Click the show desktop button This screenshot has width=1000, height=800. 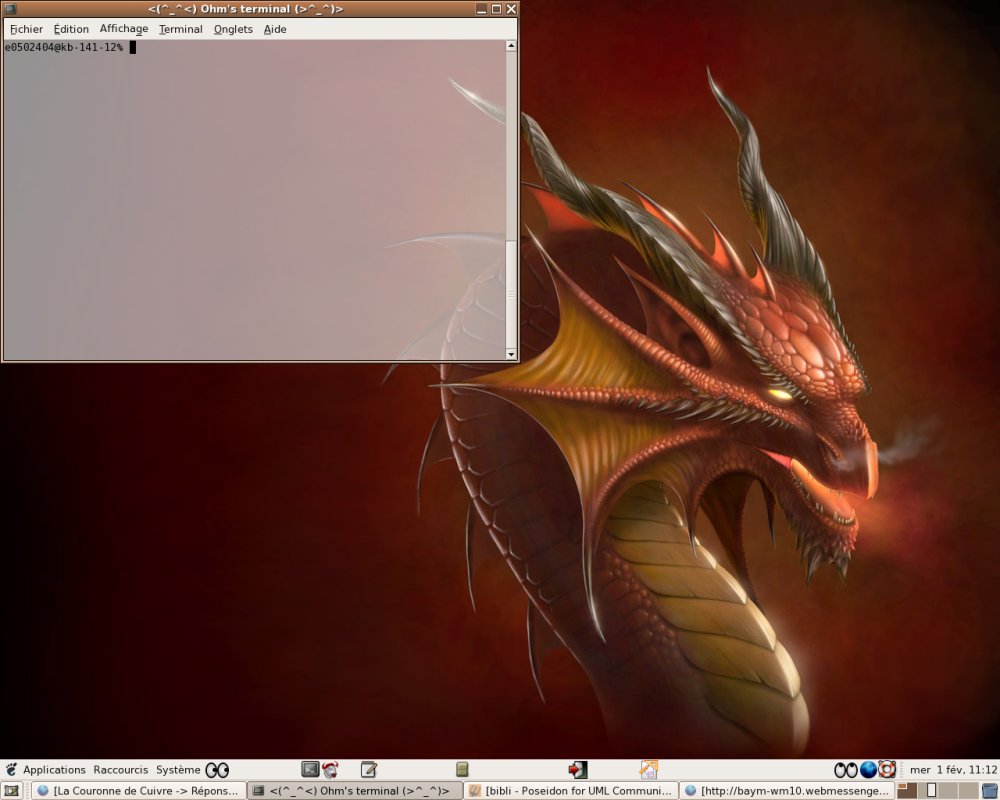coord(11,791)
